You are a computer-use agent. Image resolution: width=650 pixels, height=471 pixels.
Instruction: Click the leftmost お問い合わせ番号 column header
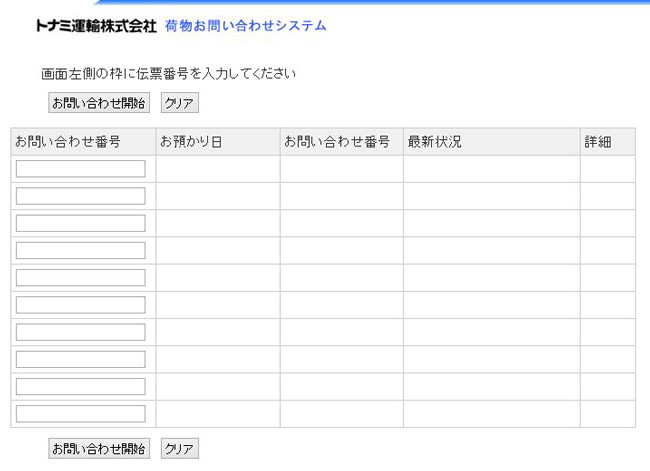pos(68,142)
